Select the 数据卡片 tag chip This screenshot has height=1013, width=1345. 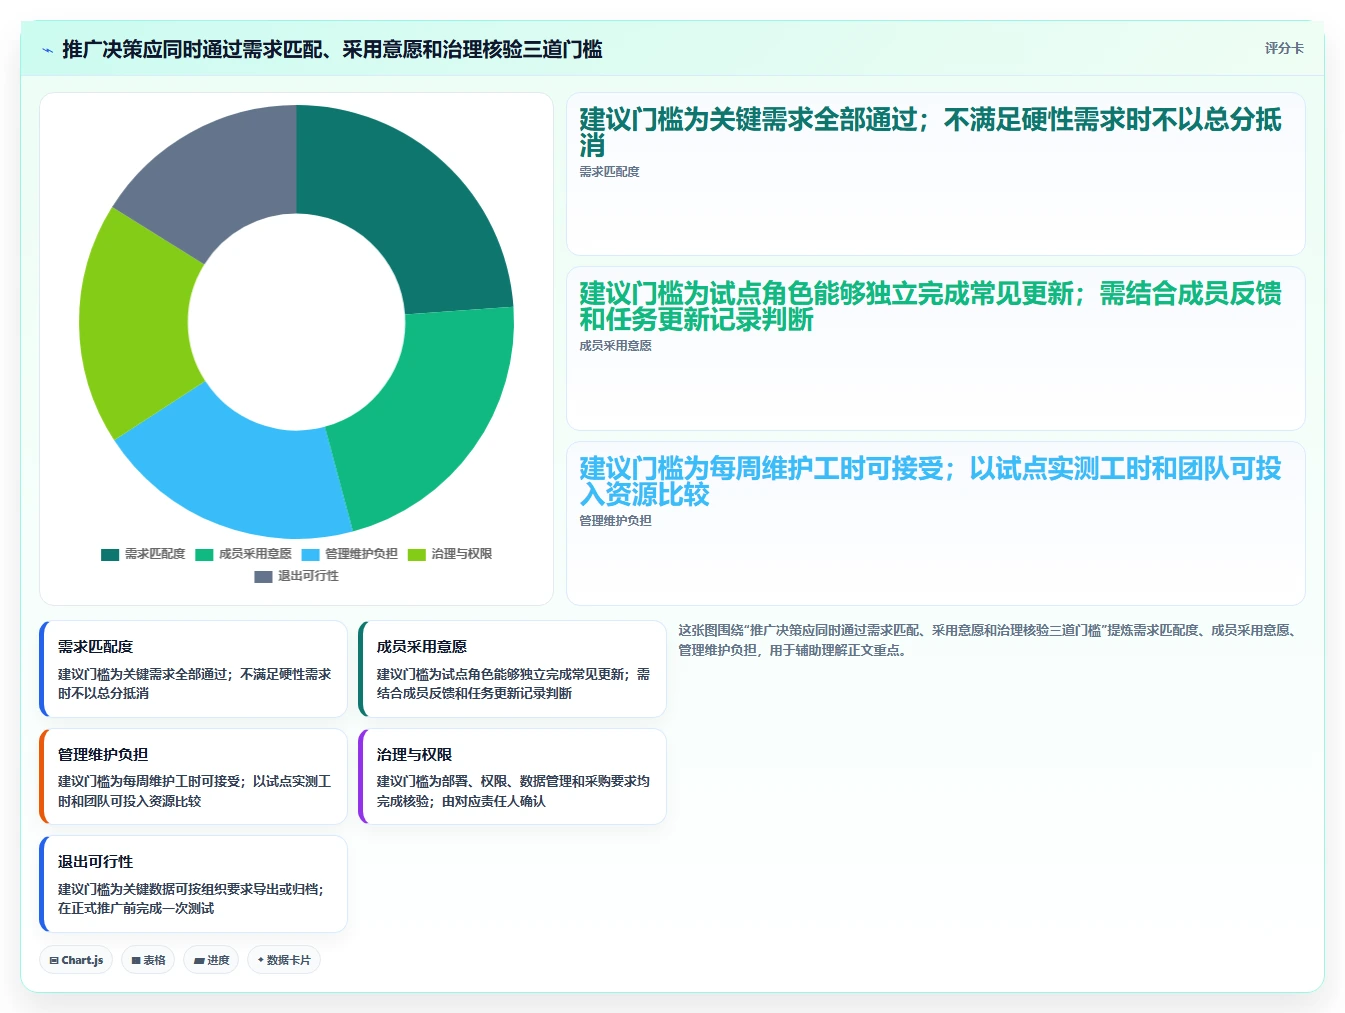(284, 960)
